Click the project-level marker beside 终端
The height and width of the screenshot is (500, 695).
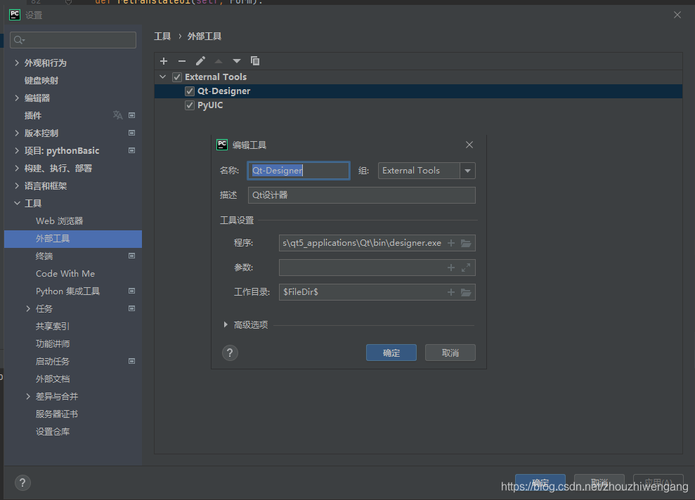click(x=132, y=256)
